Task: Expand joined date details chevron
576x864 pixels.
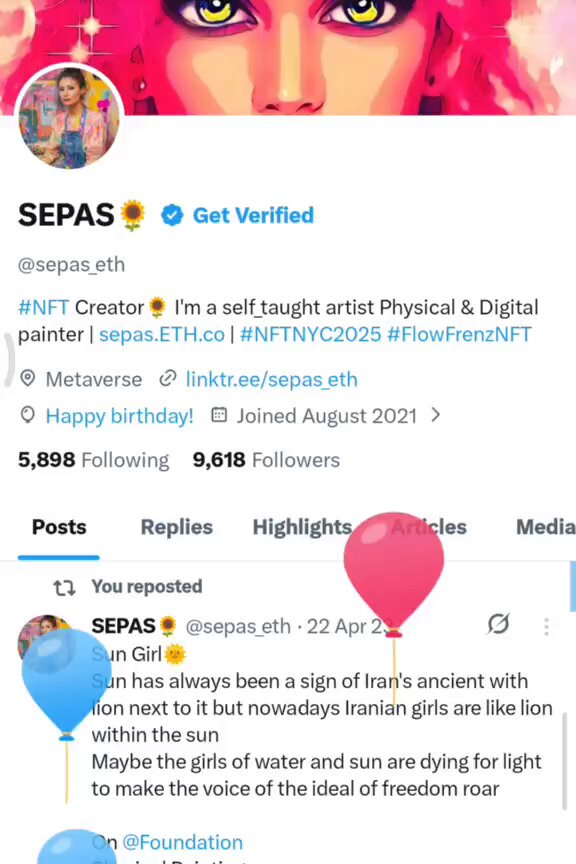Action: 435,415
